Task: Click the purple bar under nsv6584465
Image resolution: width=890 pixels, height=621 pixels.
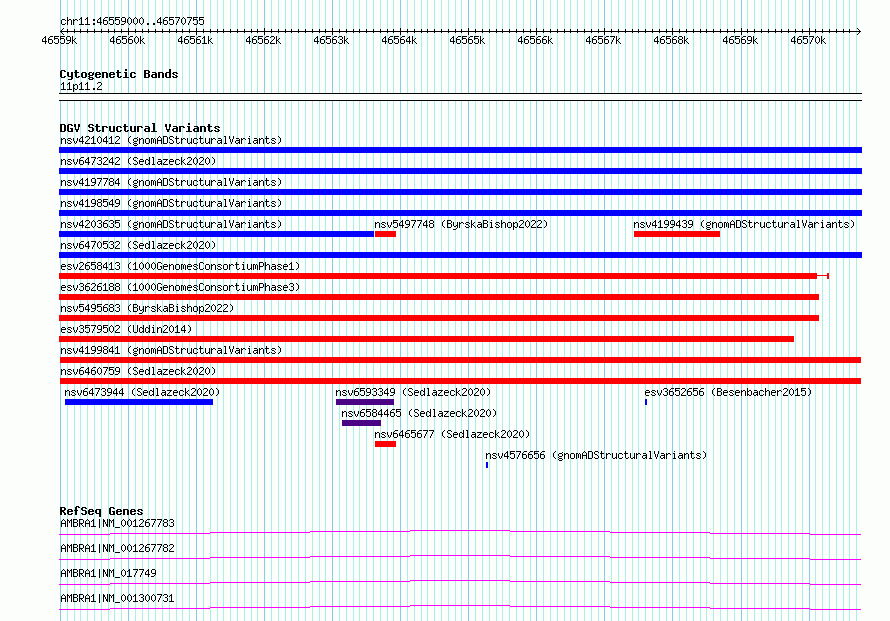Action: [x=362, y=423]
